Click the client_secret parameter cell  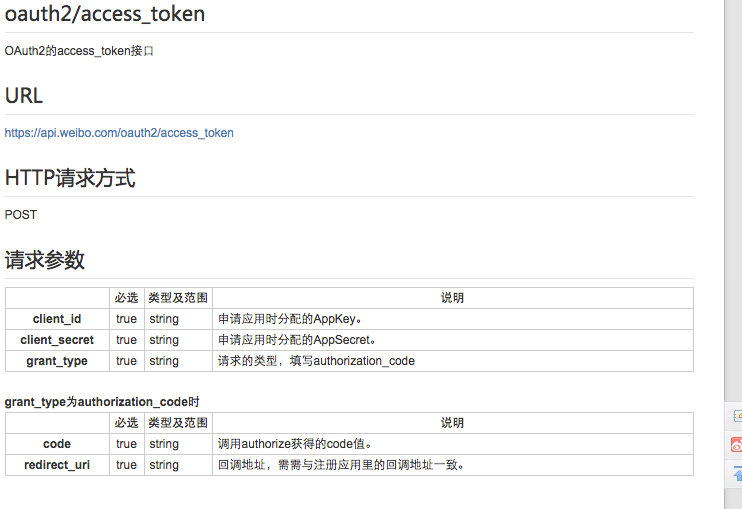coord(57,340)
